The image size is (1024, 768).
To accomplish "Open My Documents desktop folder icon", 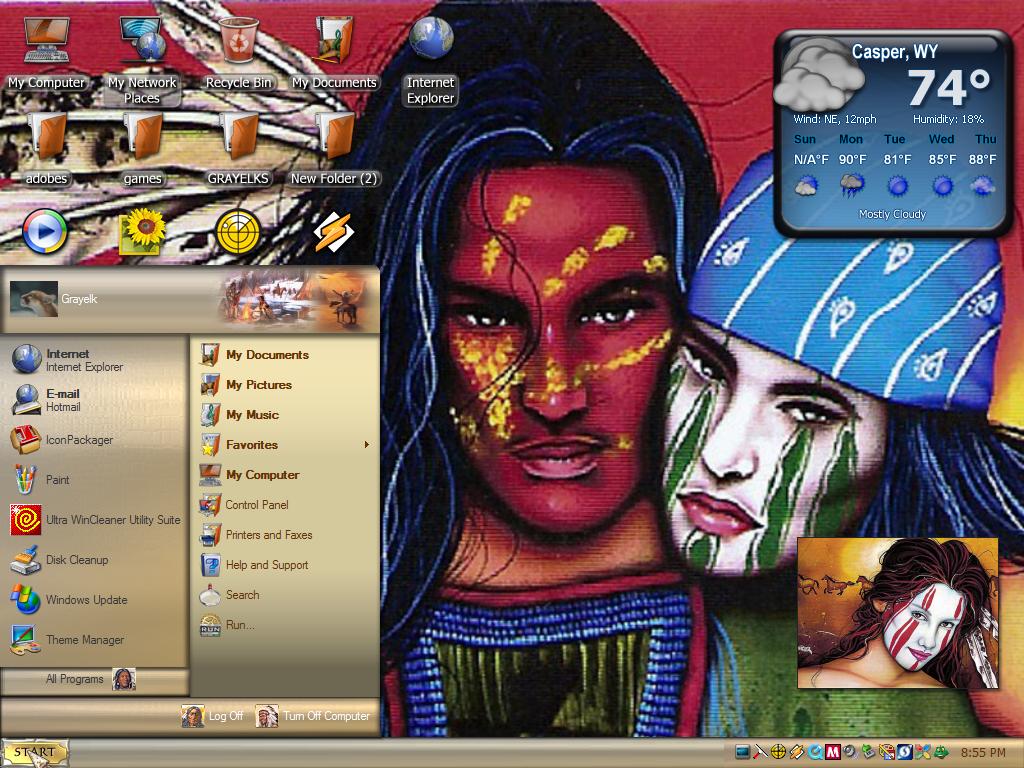I will click(334, 53).
